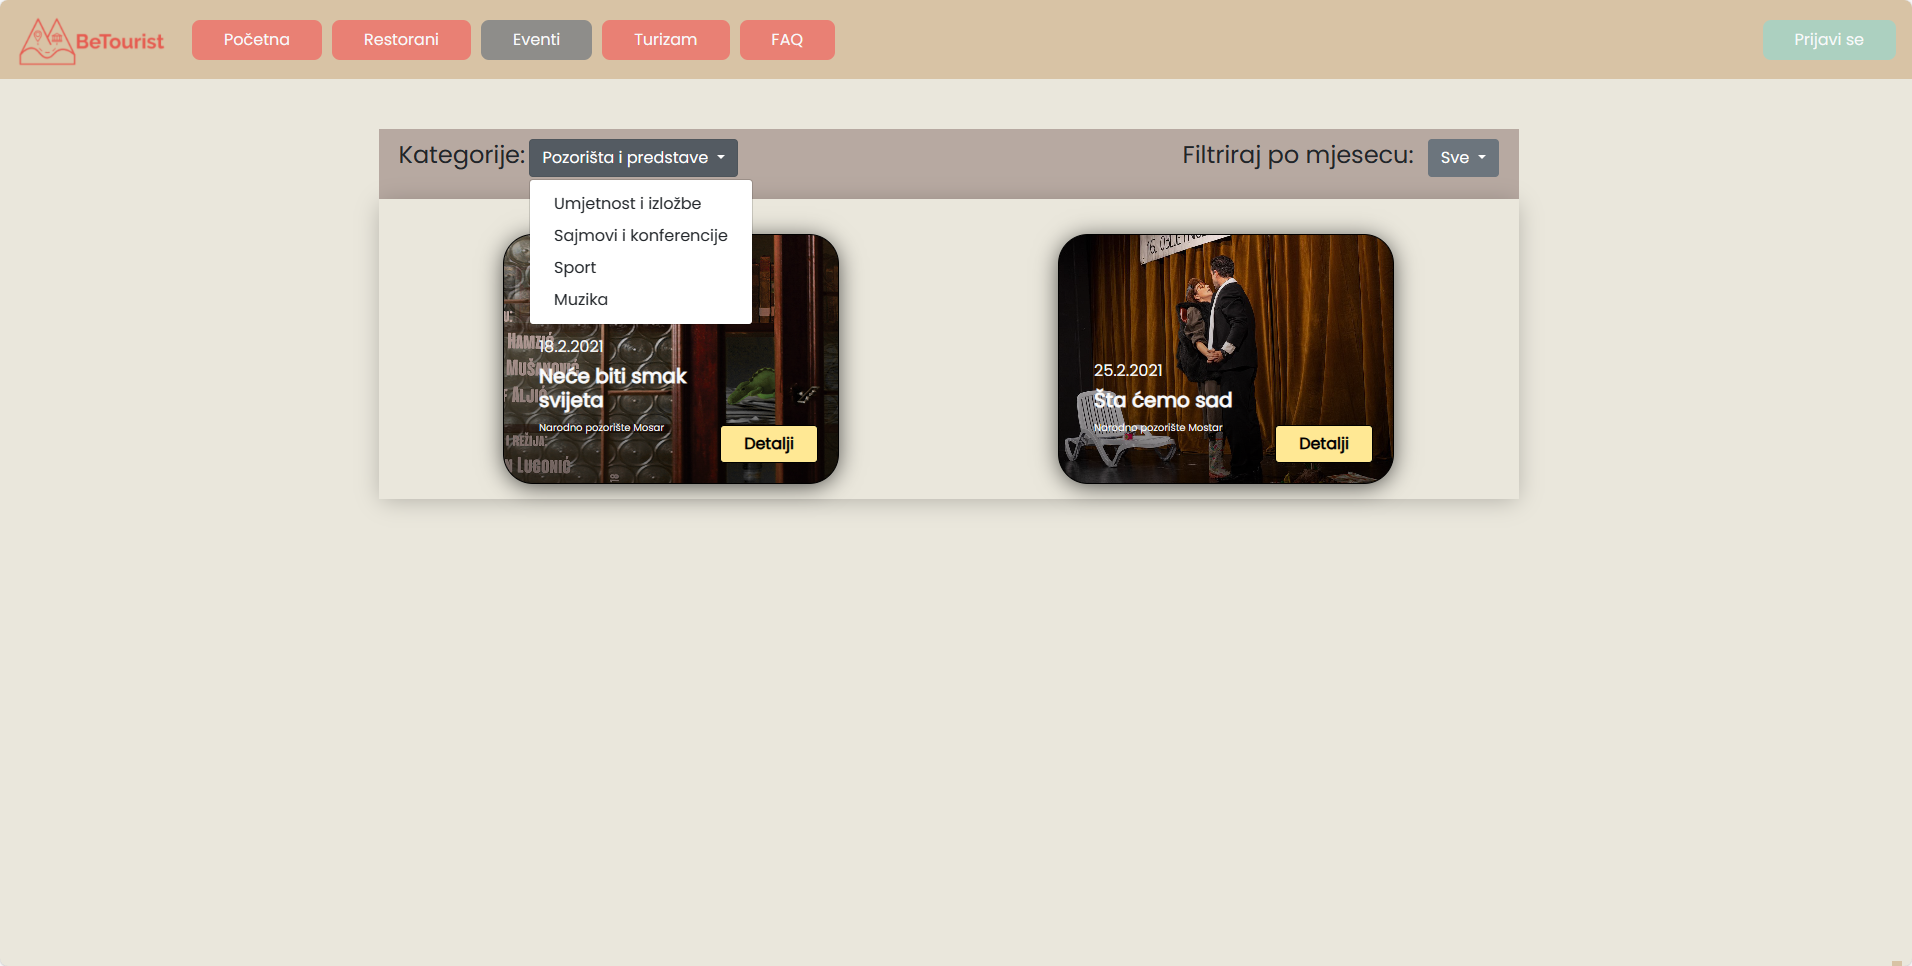Viewport: 1912px width, 966px height.
Task: Select the Eventi navigation button
Action: pos(536,40)
